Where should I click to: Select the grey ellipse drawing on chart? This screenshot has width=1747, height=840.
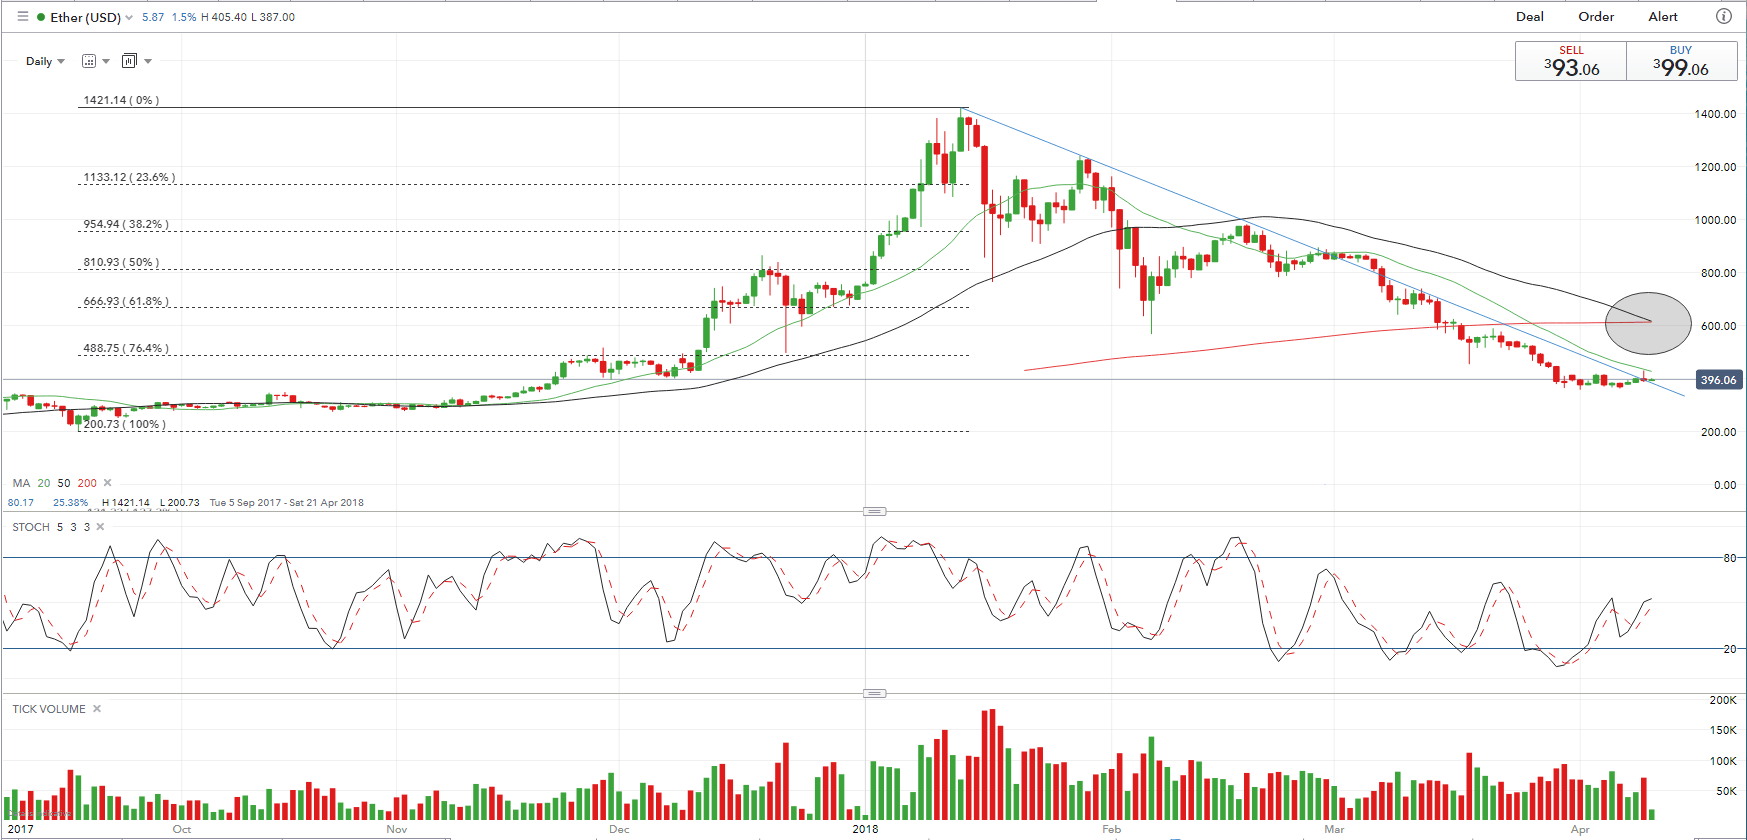(x=1648, y=323)
